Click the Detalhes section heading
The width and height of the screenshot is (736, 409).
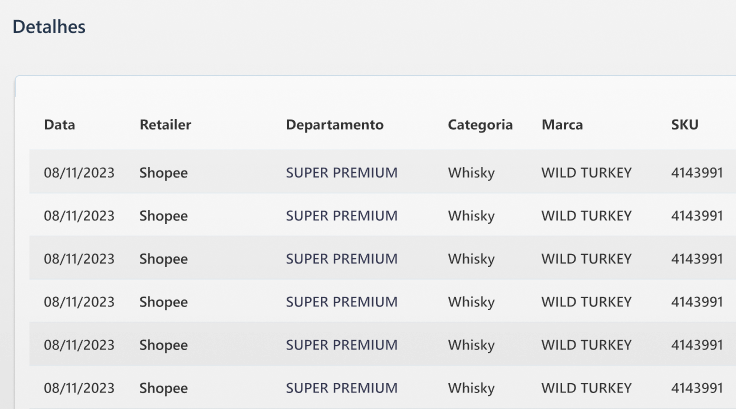pyautogui.click(x=49, y=27)
